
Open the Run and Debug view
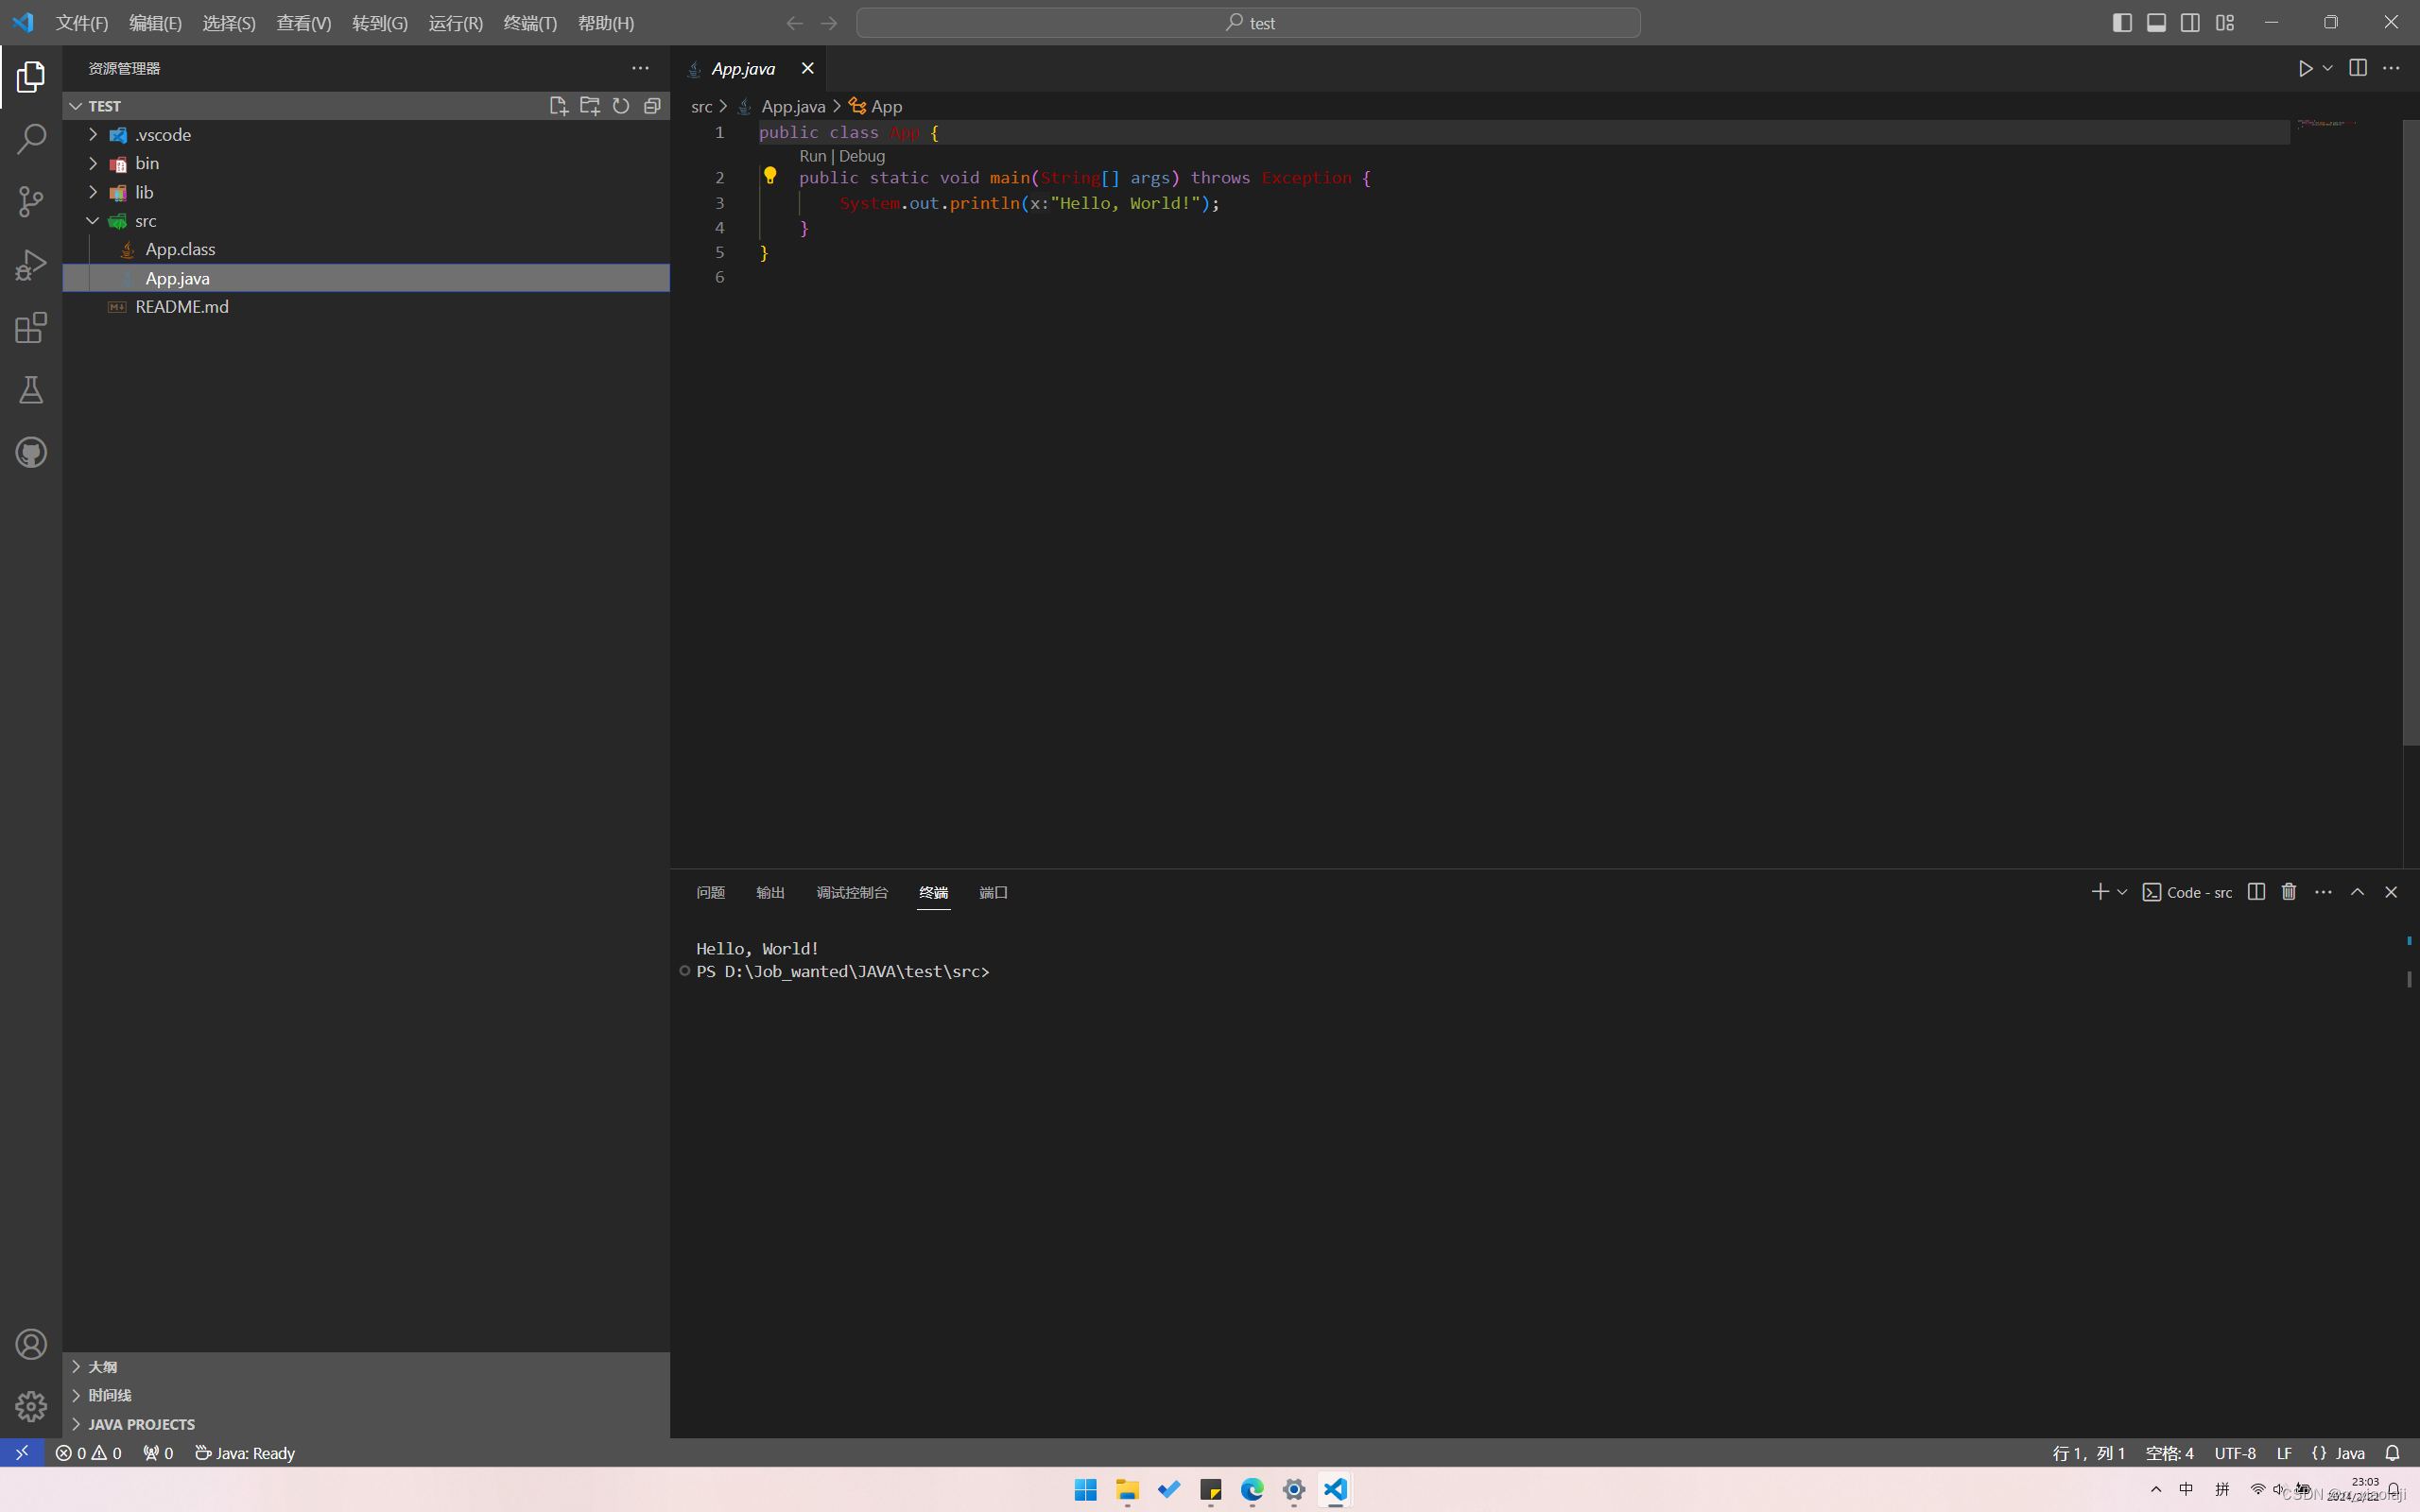[x=30, y=264]
